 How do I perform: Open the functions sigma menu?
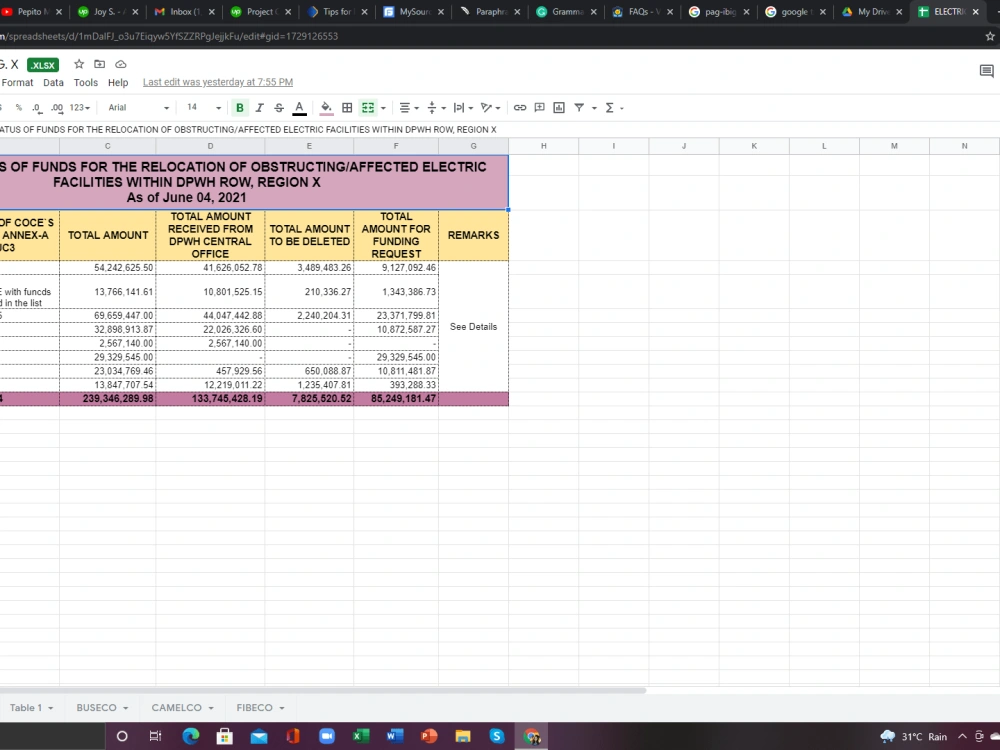[x=614, y=108]
